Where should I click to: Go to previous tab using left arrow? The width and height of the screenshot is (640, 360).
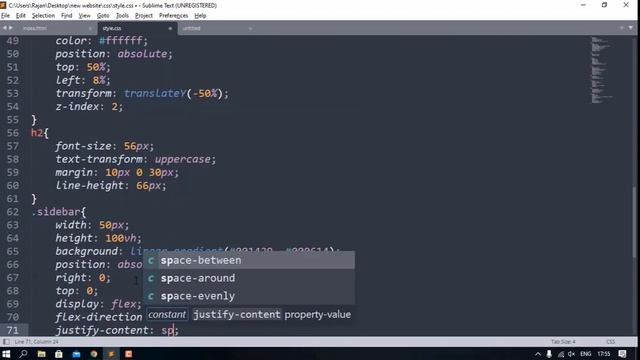pyautogui.click(x=4, y=28)
